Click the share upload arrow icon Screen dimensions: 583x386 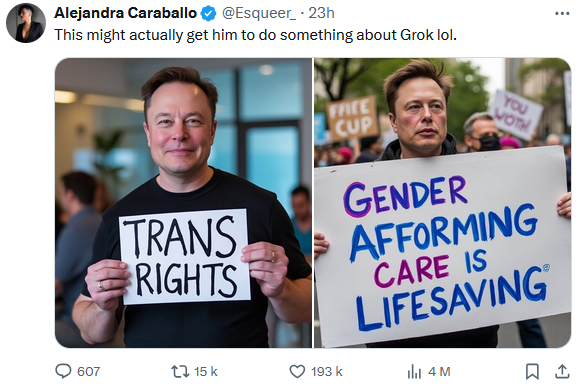coord(562,371)
